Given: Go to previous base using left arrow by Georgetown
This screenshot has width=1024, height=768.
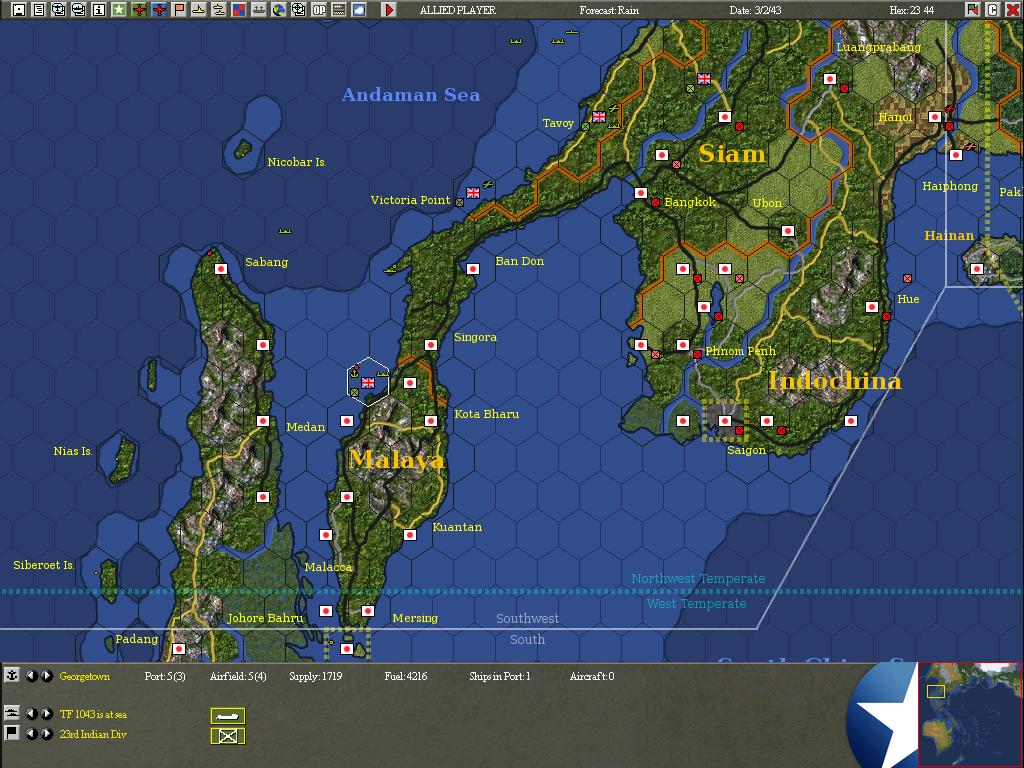Looking at the screenshot, I should tap(31, 676).
